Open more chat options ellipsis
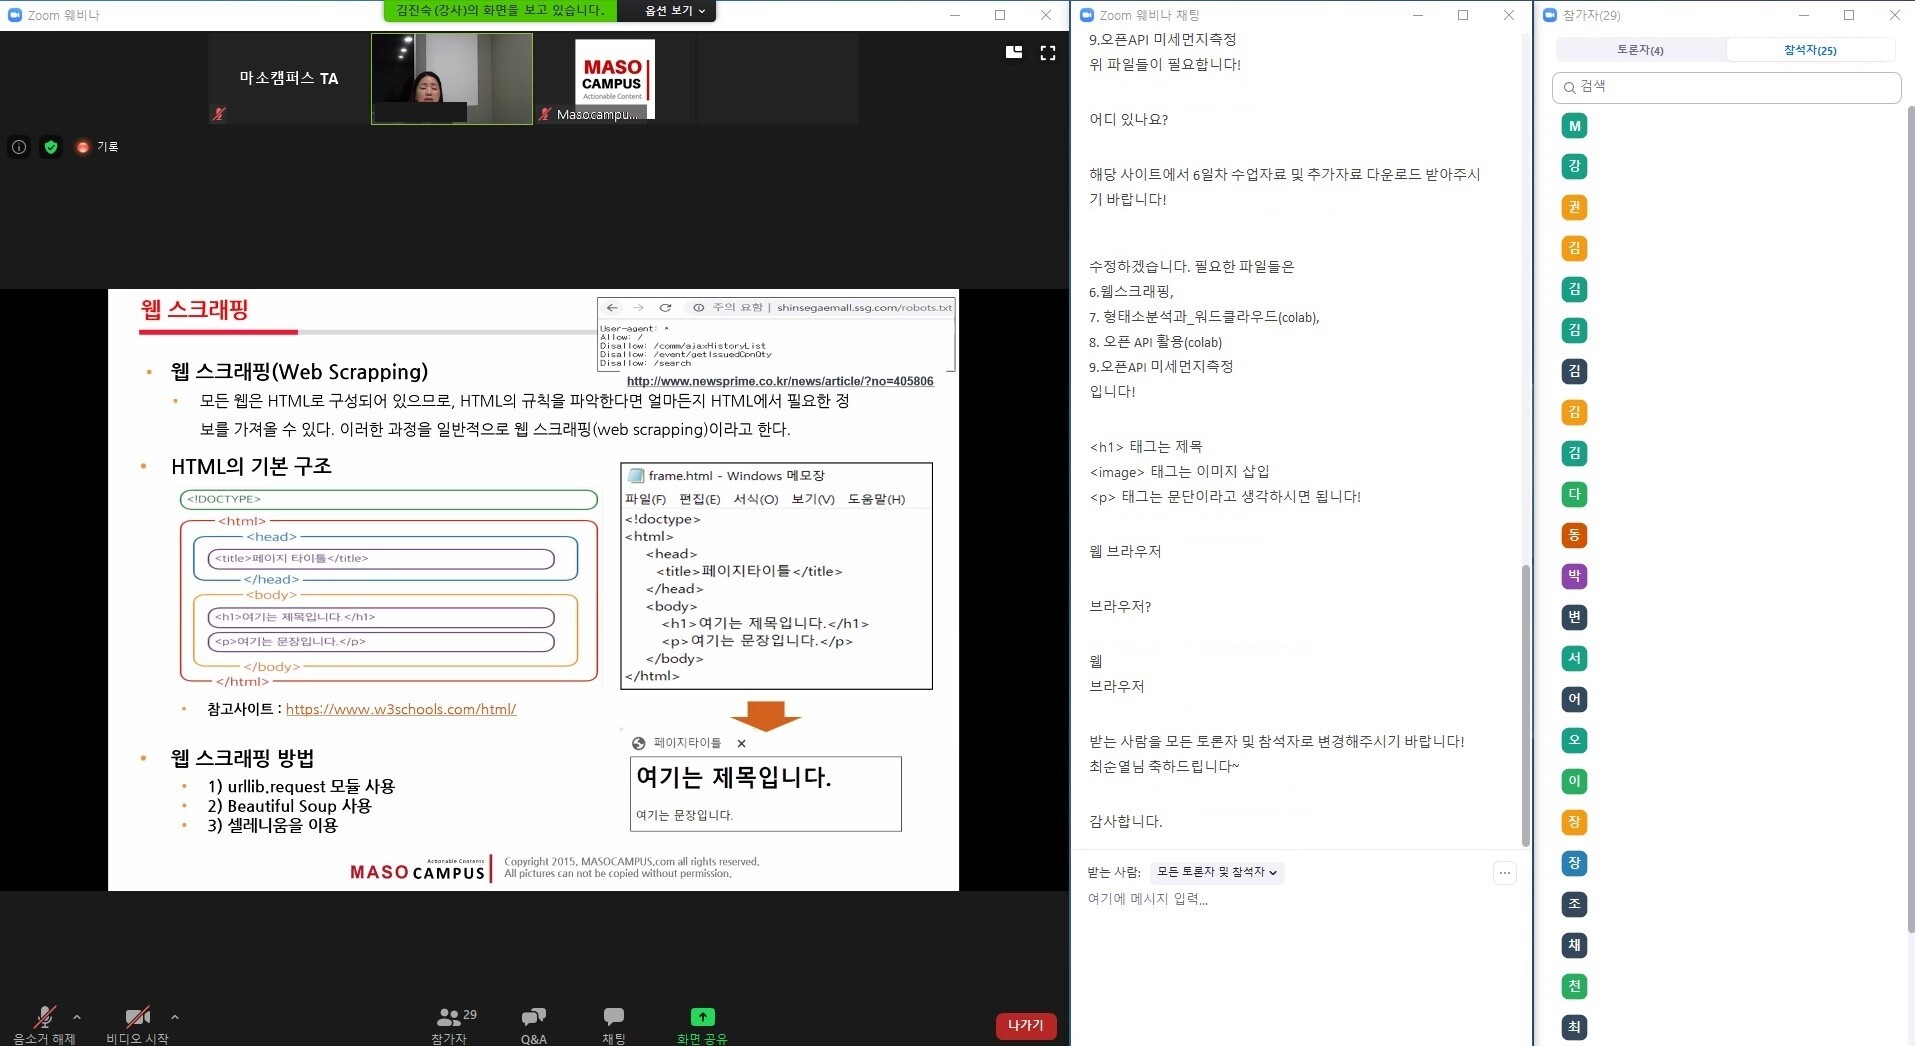This screenshot has width=1915, height=1046. [x=1504, y=873]
